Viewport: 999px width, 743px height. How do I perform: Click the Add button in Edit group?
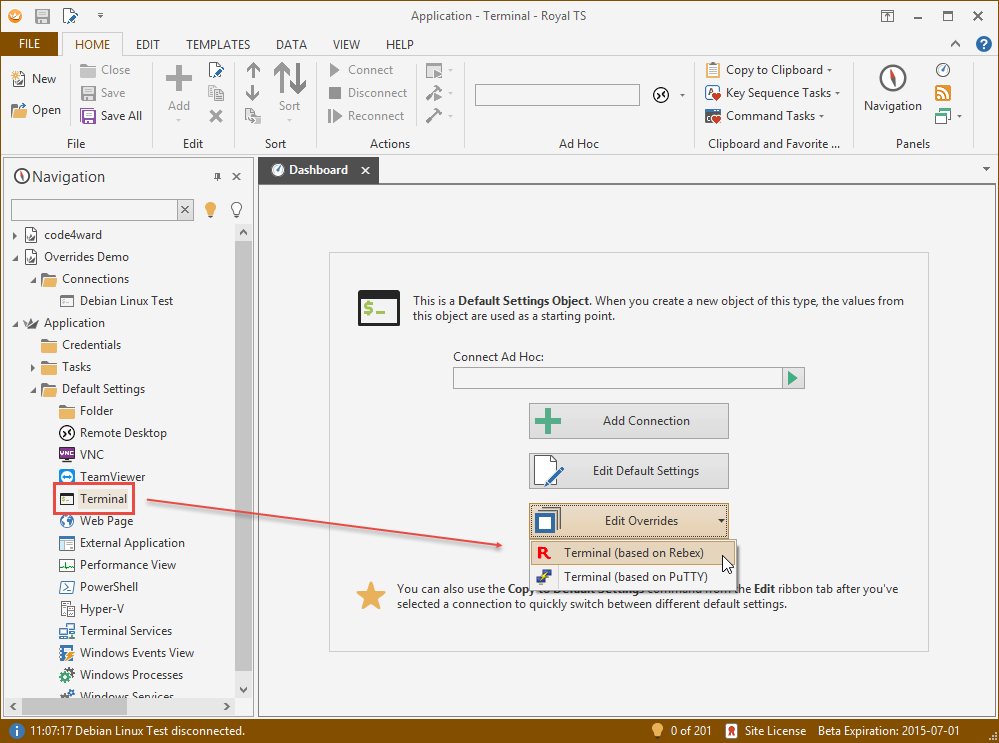tap(178, 93)
